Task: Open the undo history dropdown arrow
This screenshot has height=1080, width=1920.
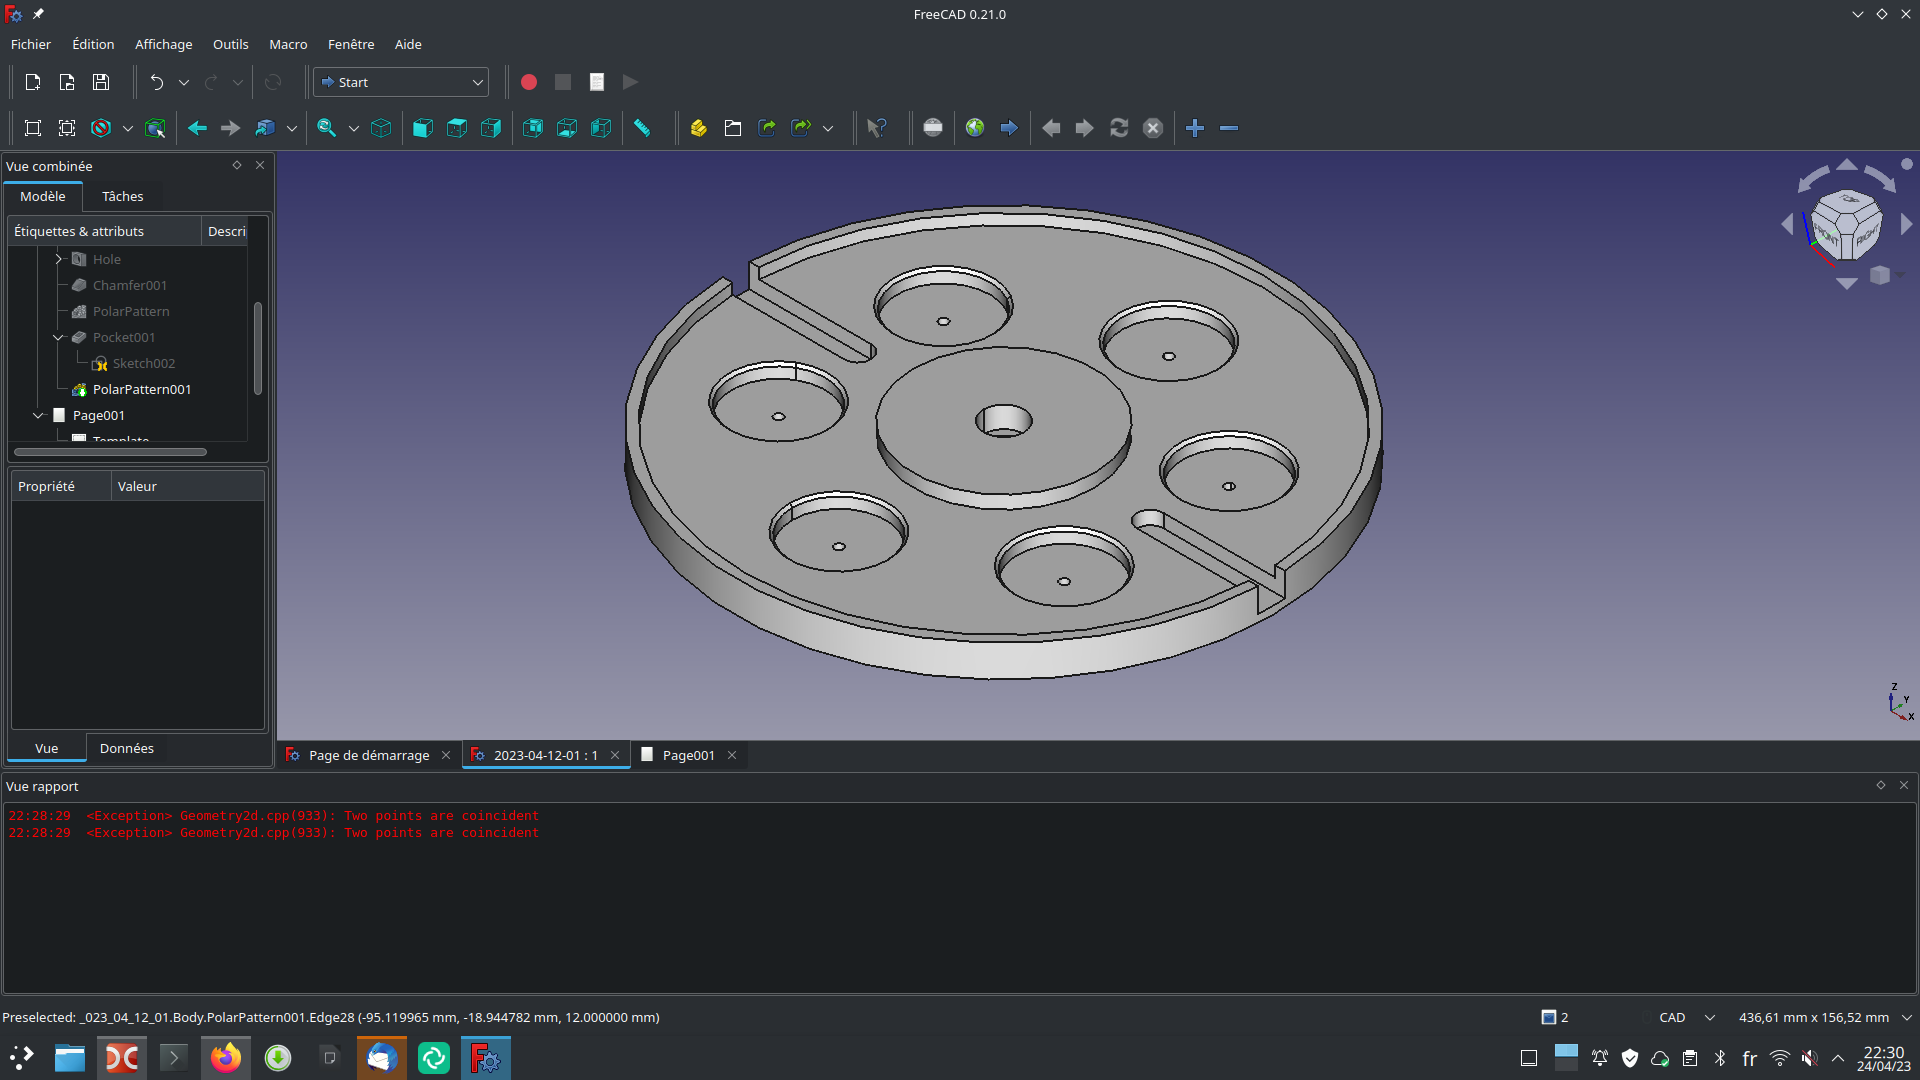Action: (x=184, y=82)
